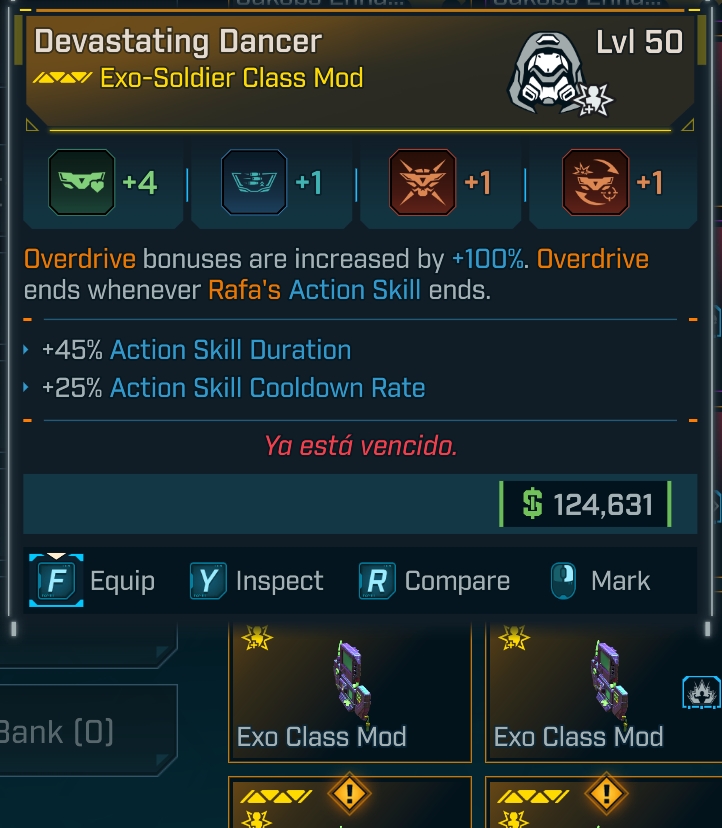Select the rightmost red +1 skill icon
This screenshot has height=828, width=722.
[596, 183]
